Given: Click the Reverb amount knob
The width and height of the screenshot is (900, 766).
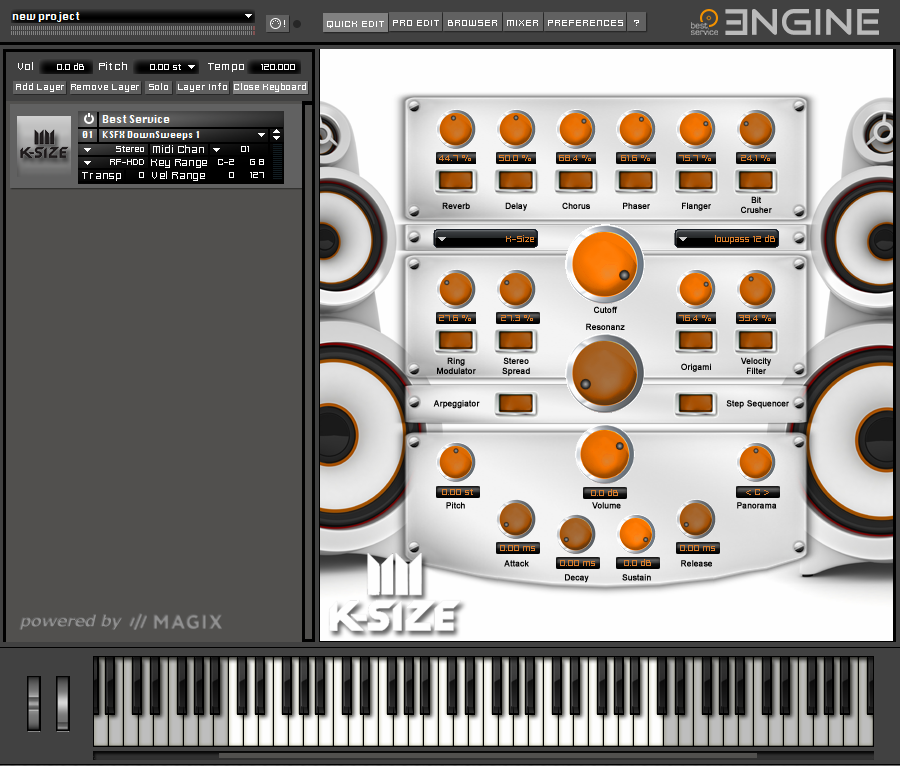Looking at the screenshot, I should [456, 129].
